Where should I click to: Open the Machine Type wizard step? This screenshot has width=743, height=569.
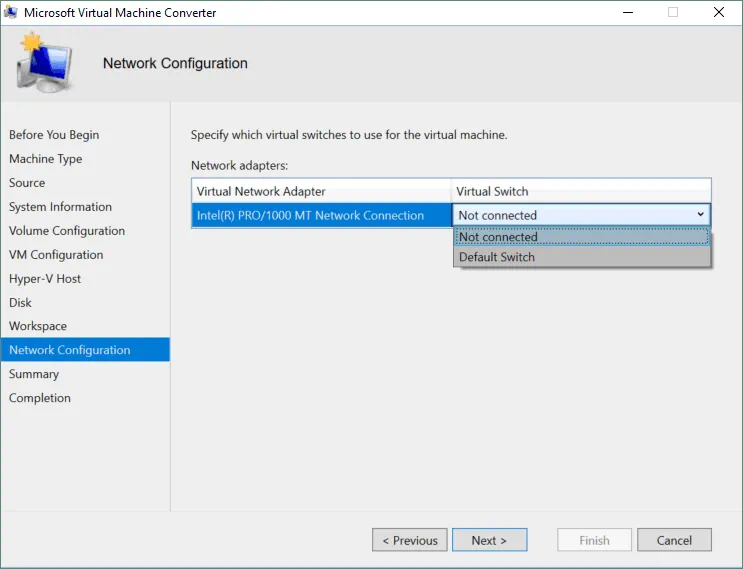point(46,159)
